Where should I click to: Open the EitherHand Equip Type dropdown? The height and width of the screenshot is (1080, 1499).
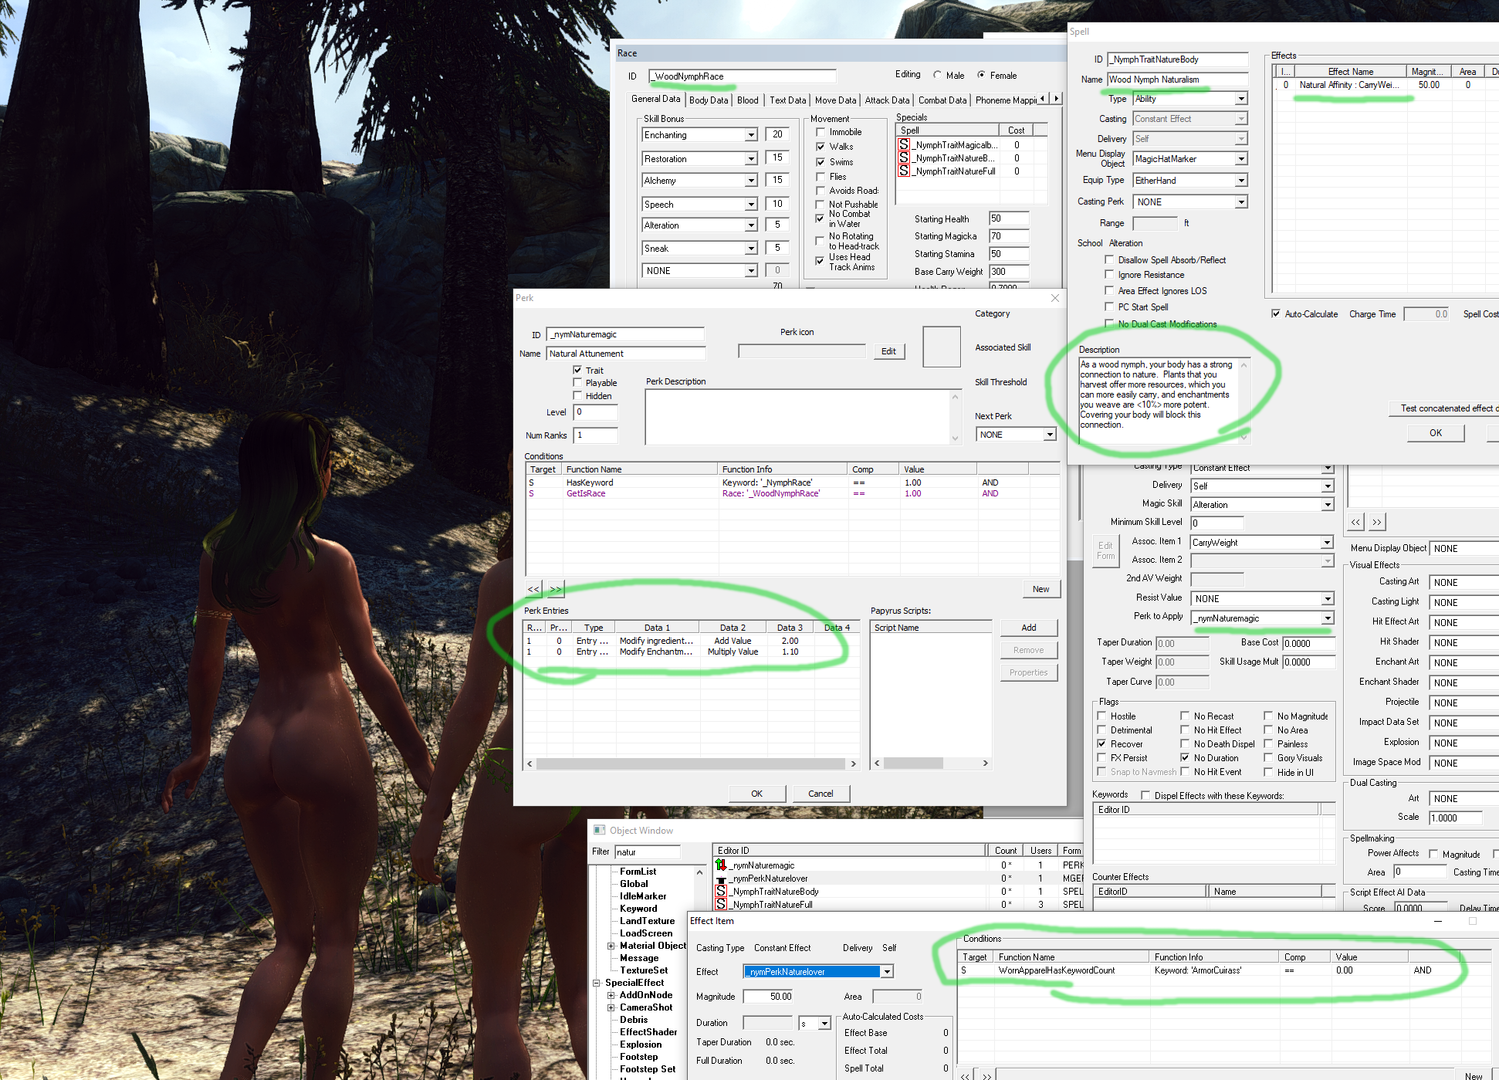click(x=1241, y=181)
